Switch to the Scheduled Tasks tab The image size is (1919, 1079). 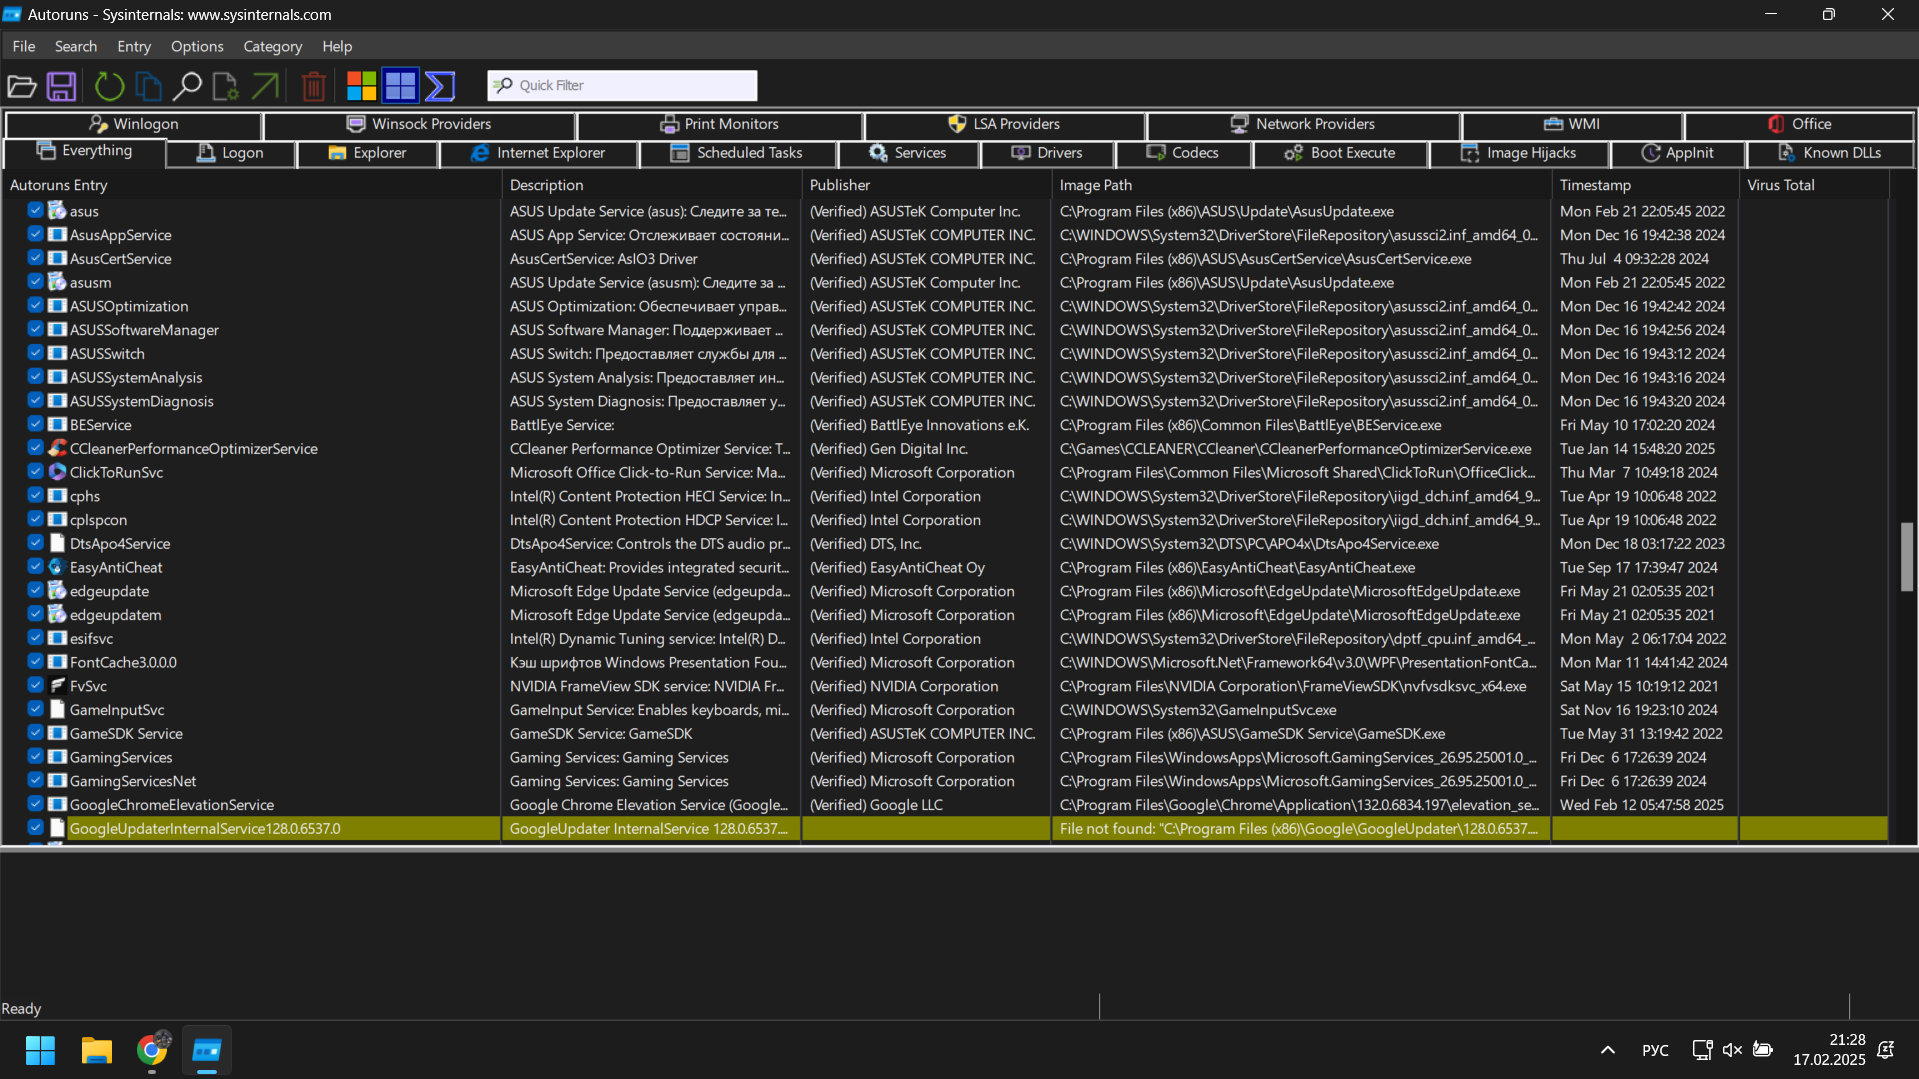point(737,153)
